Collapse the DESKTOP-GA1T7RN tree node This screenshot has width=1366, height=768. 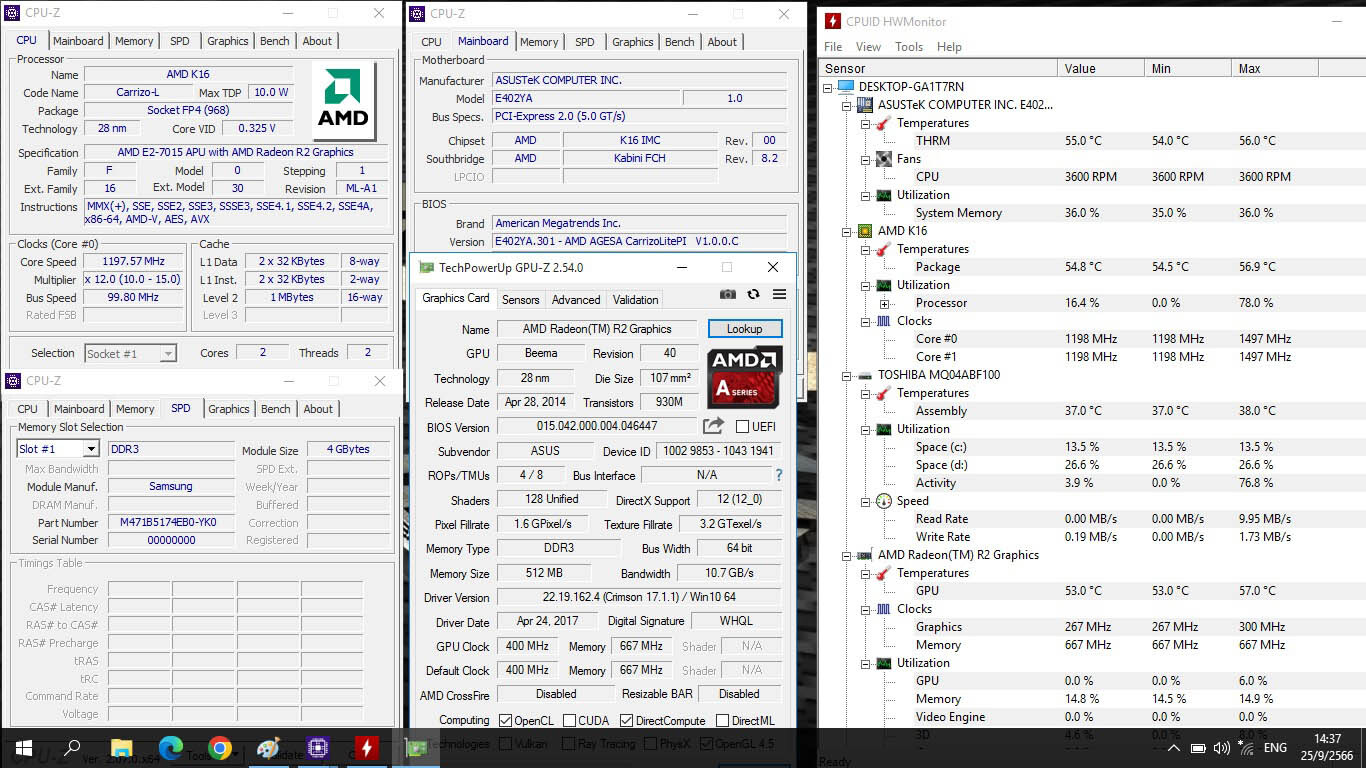pyautogui.click(x=828, y=87)
